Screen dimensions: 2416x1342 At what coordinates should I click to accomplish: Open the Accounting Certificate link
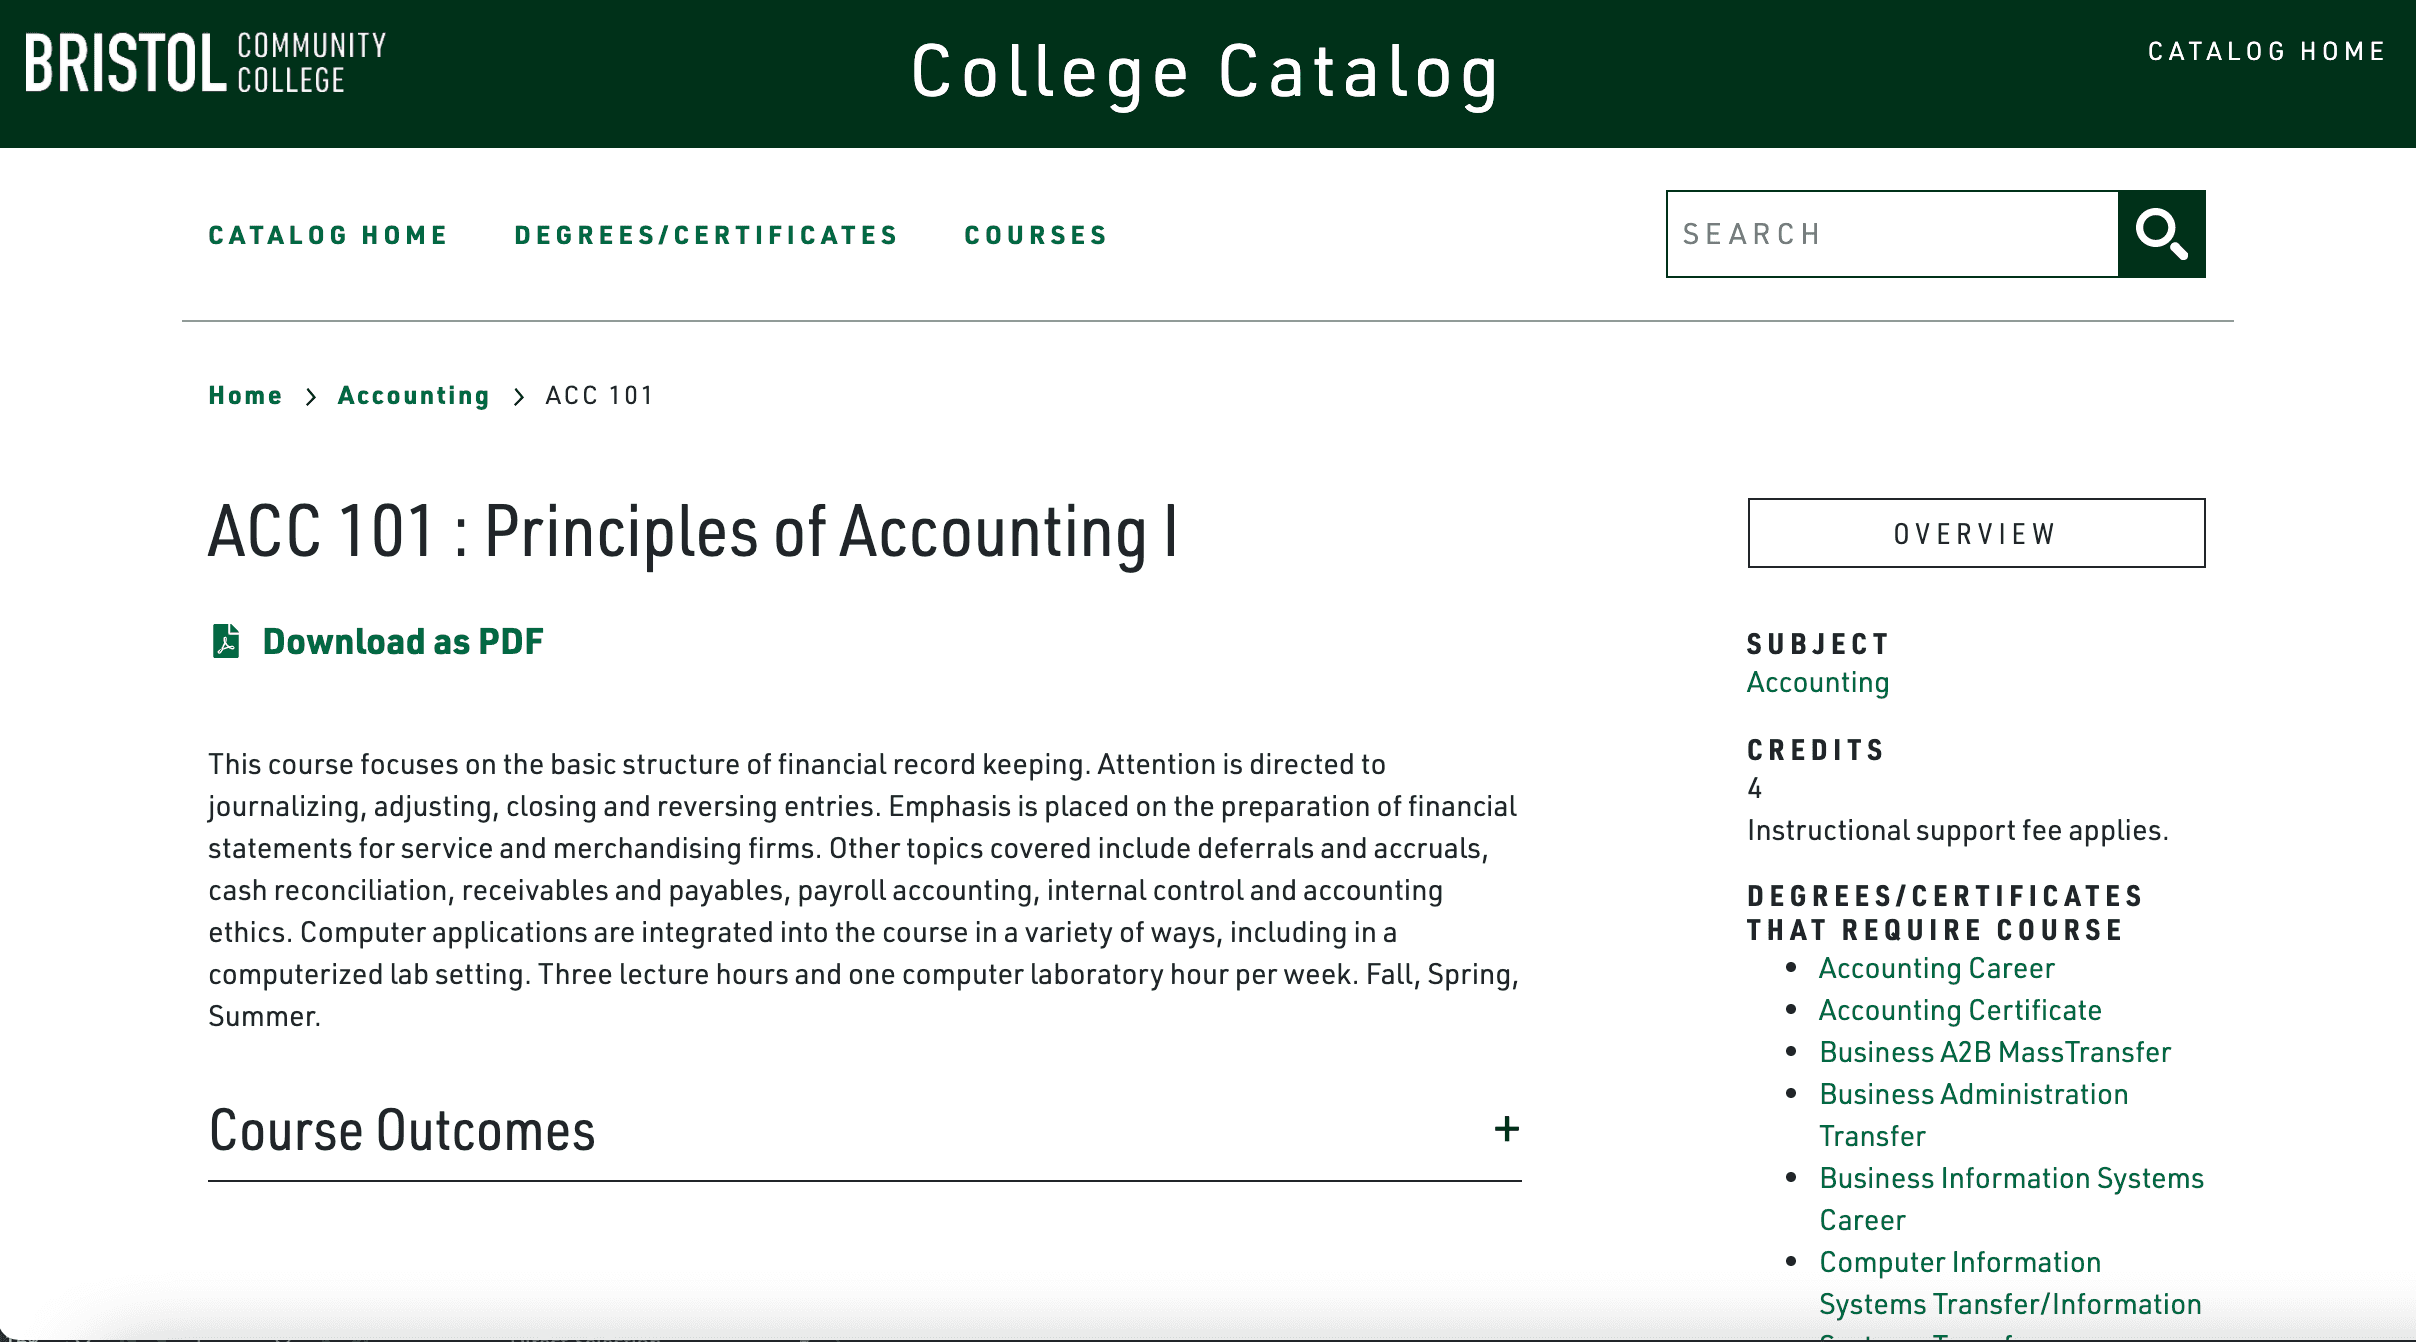1960,1009
